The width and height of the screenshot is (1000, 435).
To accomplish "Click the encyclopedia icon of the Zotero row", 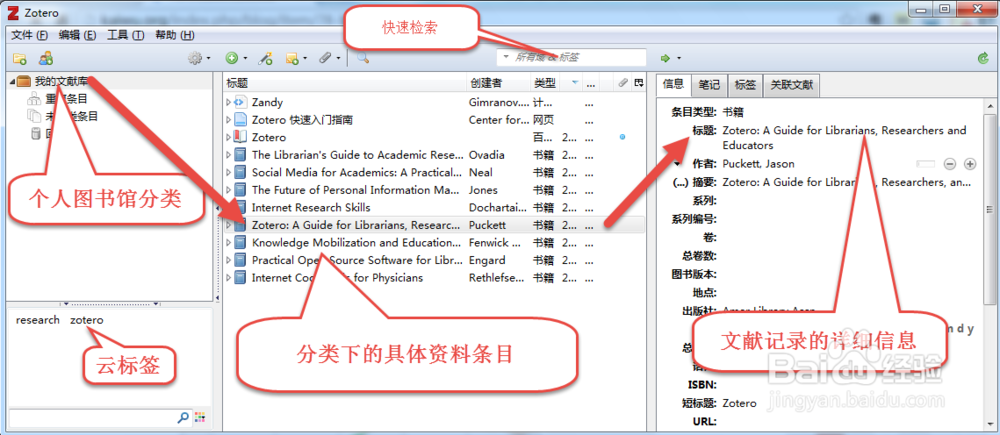I will tap(240, 137).
